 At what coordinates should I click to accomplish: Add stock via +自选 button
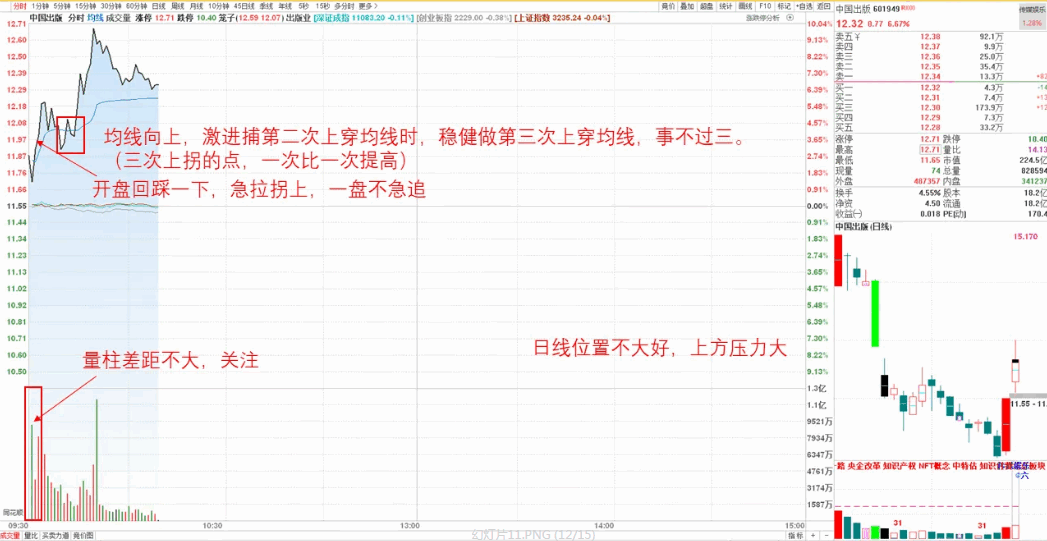point(803,6)
